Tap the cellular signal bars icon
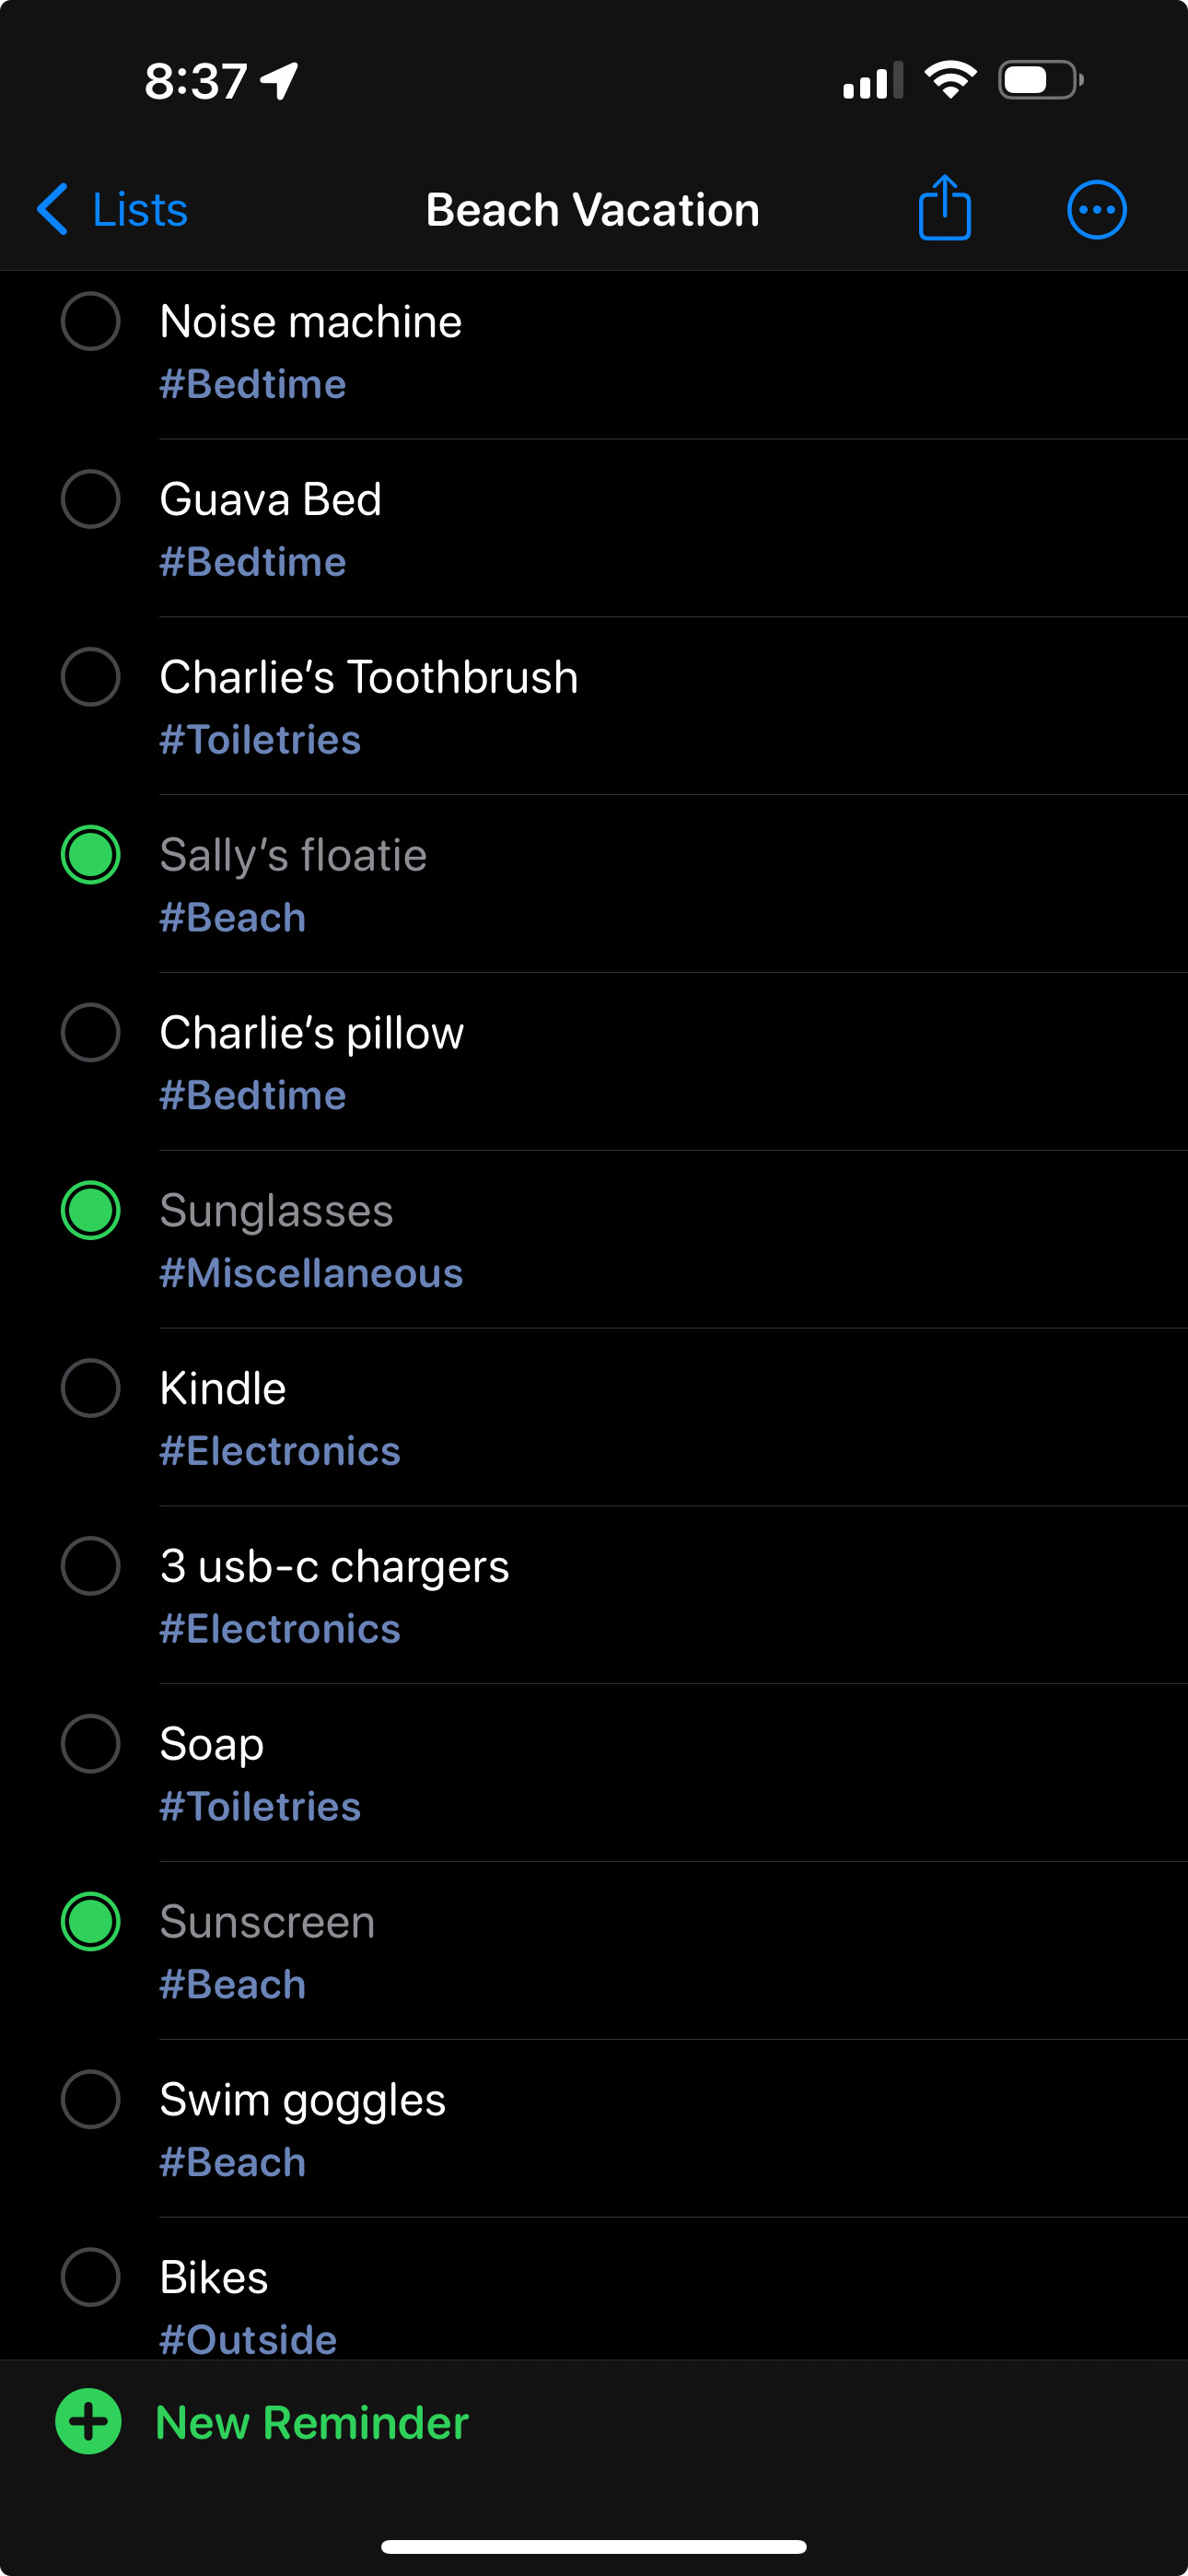This screenshot has width=1188, height=2576. point(873,80)
